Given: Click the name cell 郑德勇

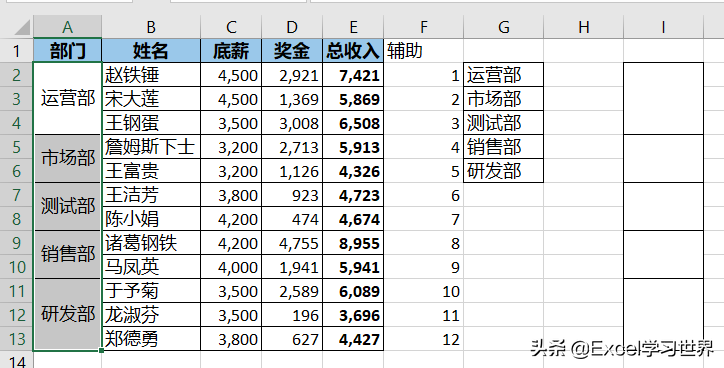Looking at the screenshot, I should (x=151, y=339).
